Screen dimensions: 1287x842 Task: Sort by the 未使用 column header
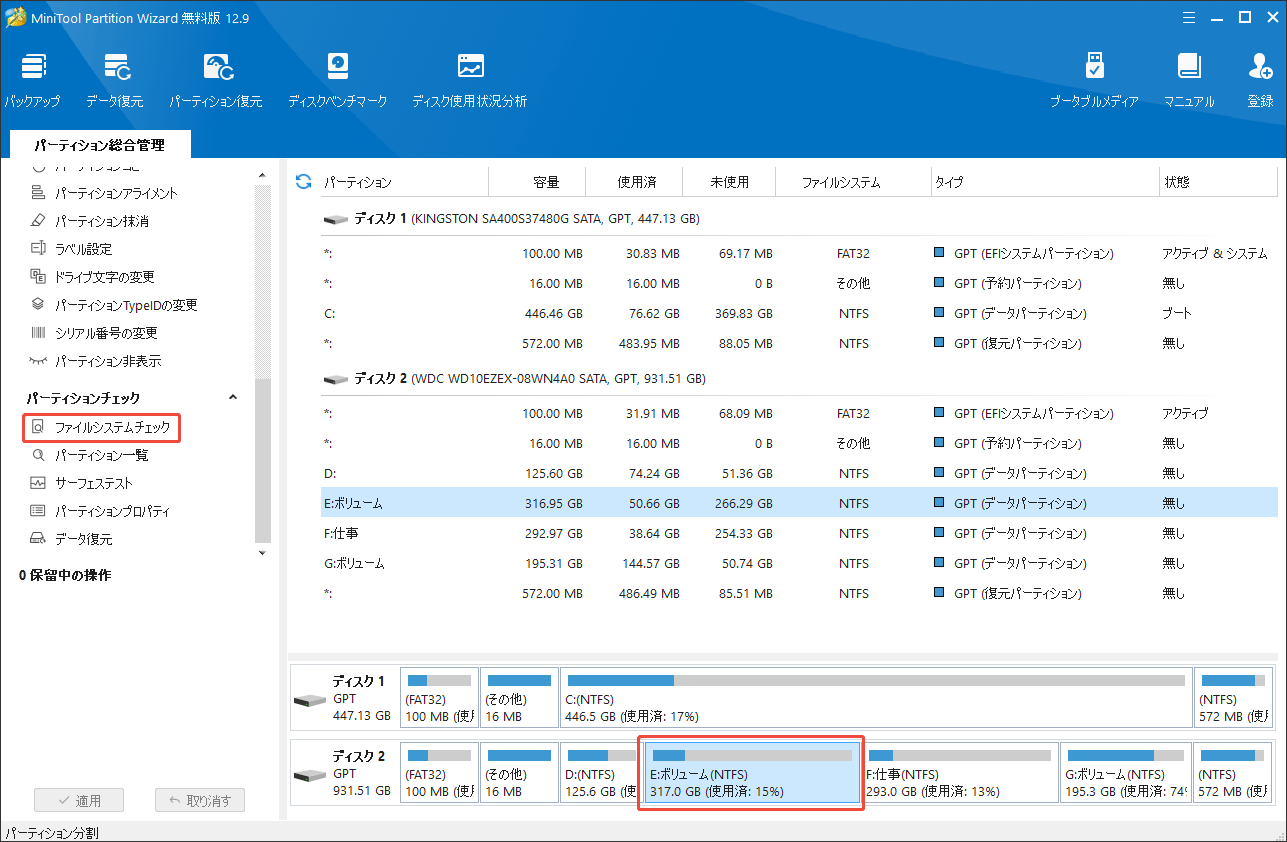[729, 182]
